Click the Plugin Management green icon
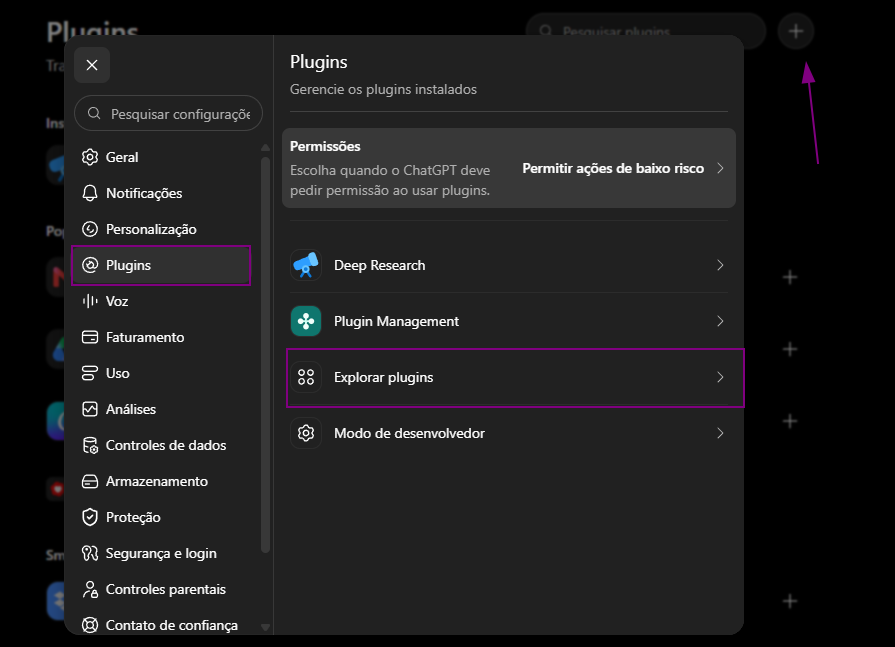The height and width of the screenshot is (647, 895). tap(306, 321)
